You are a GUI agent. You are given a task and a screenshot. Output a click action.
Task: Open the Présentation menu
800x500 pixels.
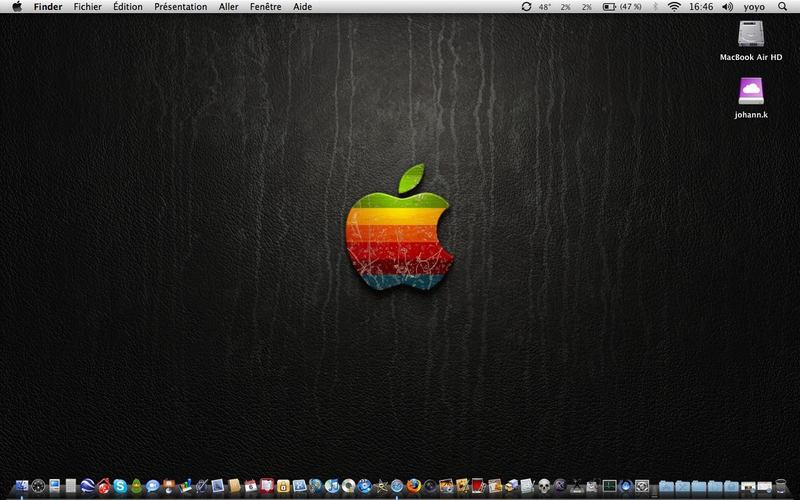(x=181, y=7)
